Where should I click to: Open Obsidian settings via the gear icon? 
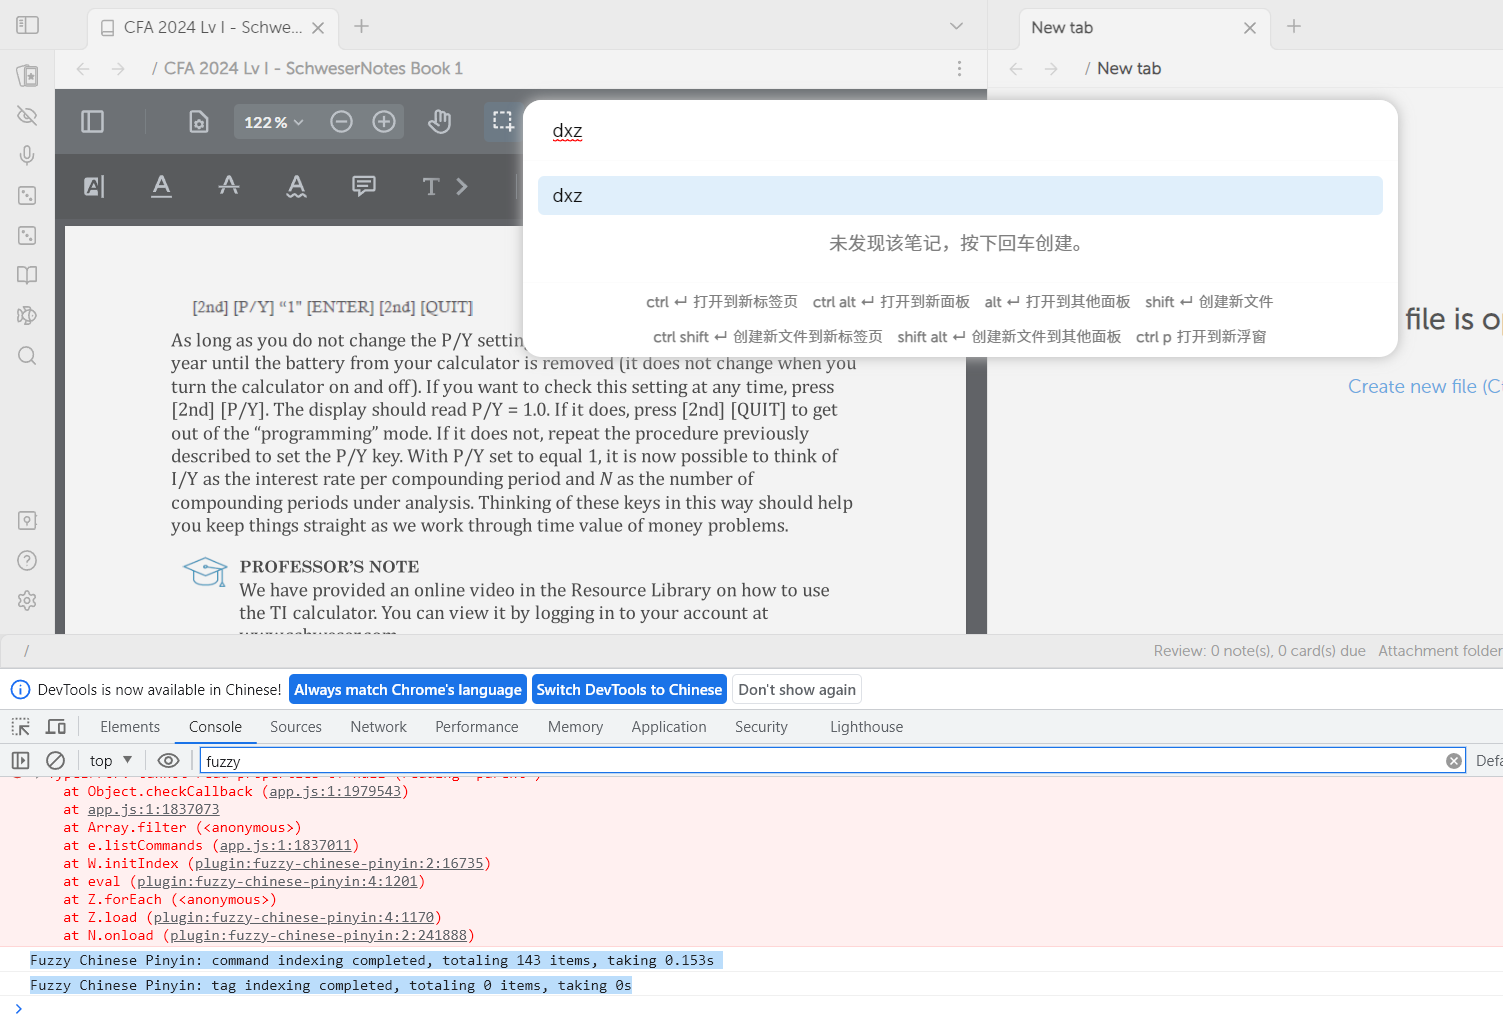click(27, 600)
